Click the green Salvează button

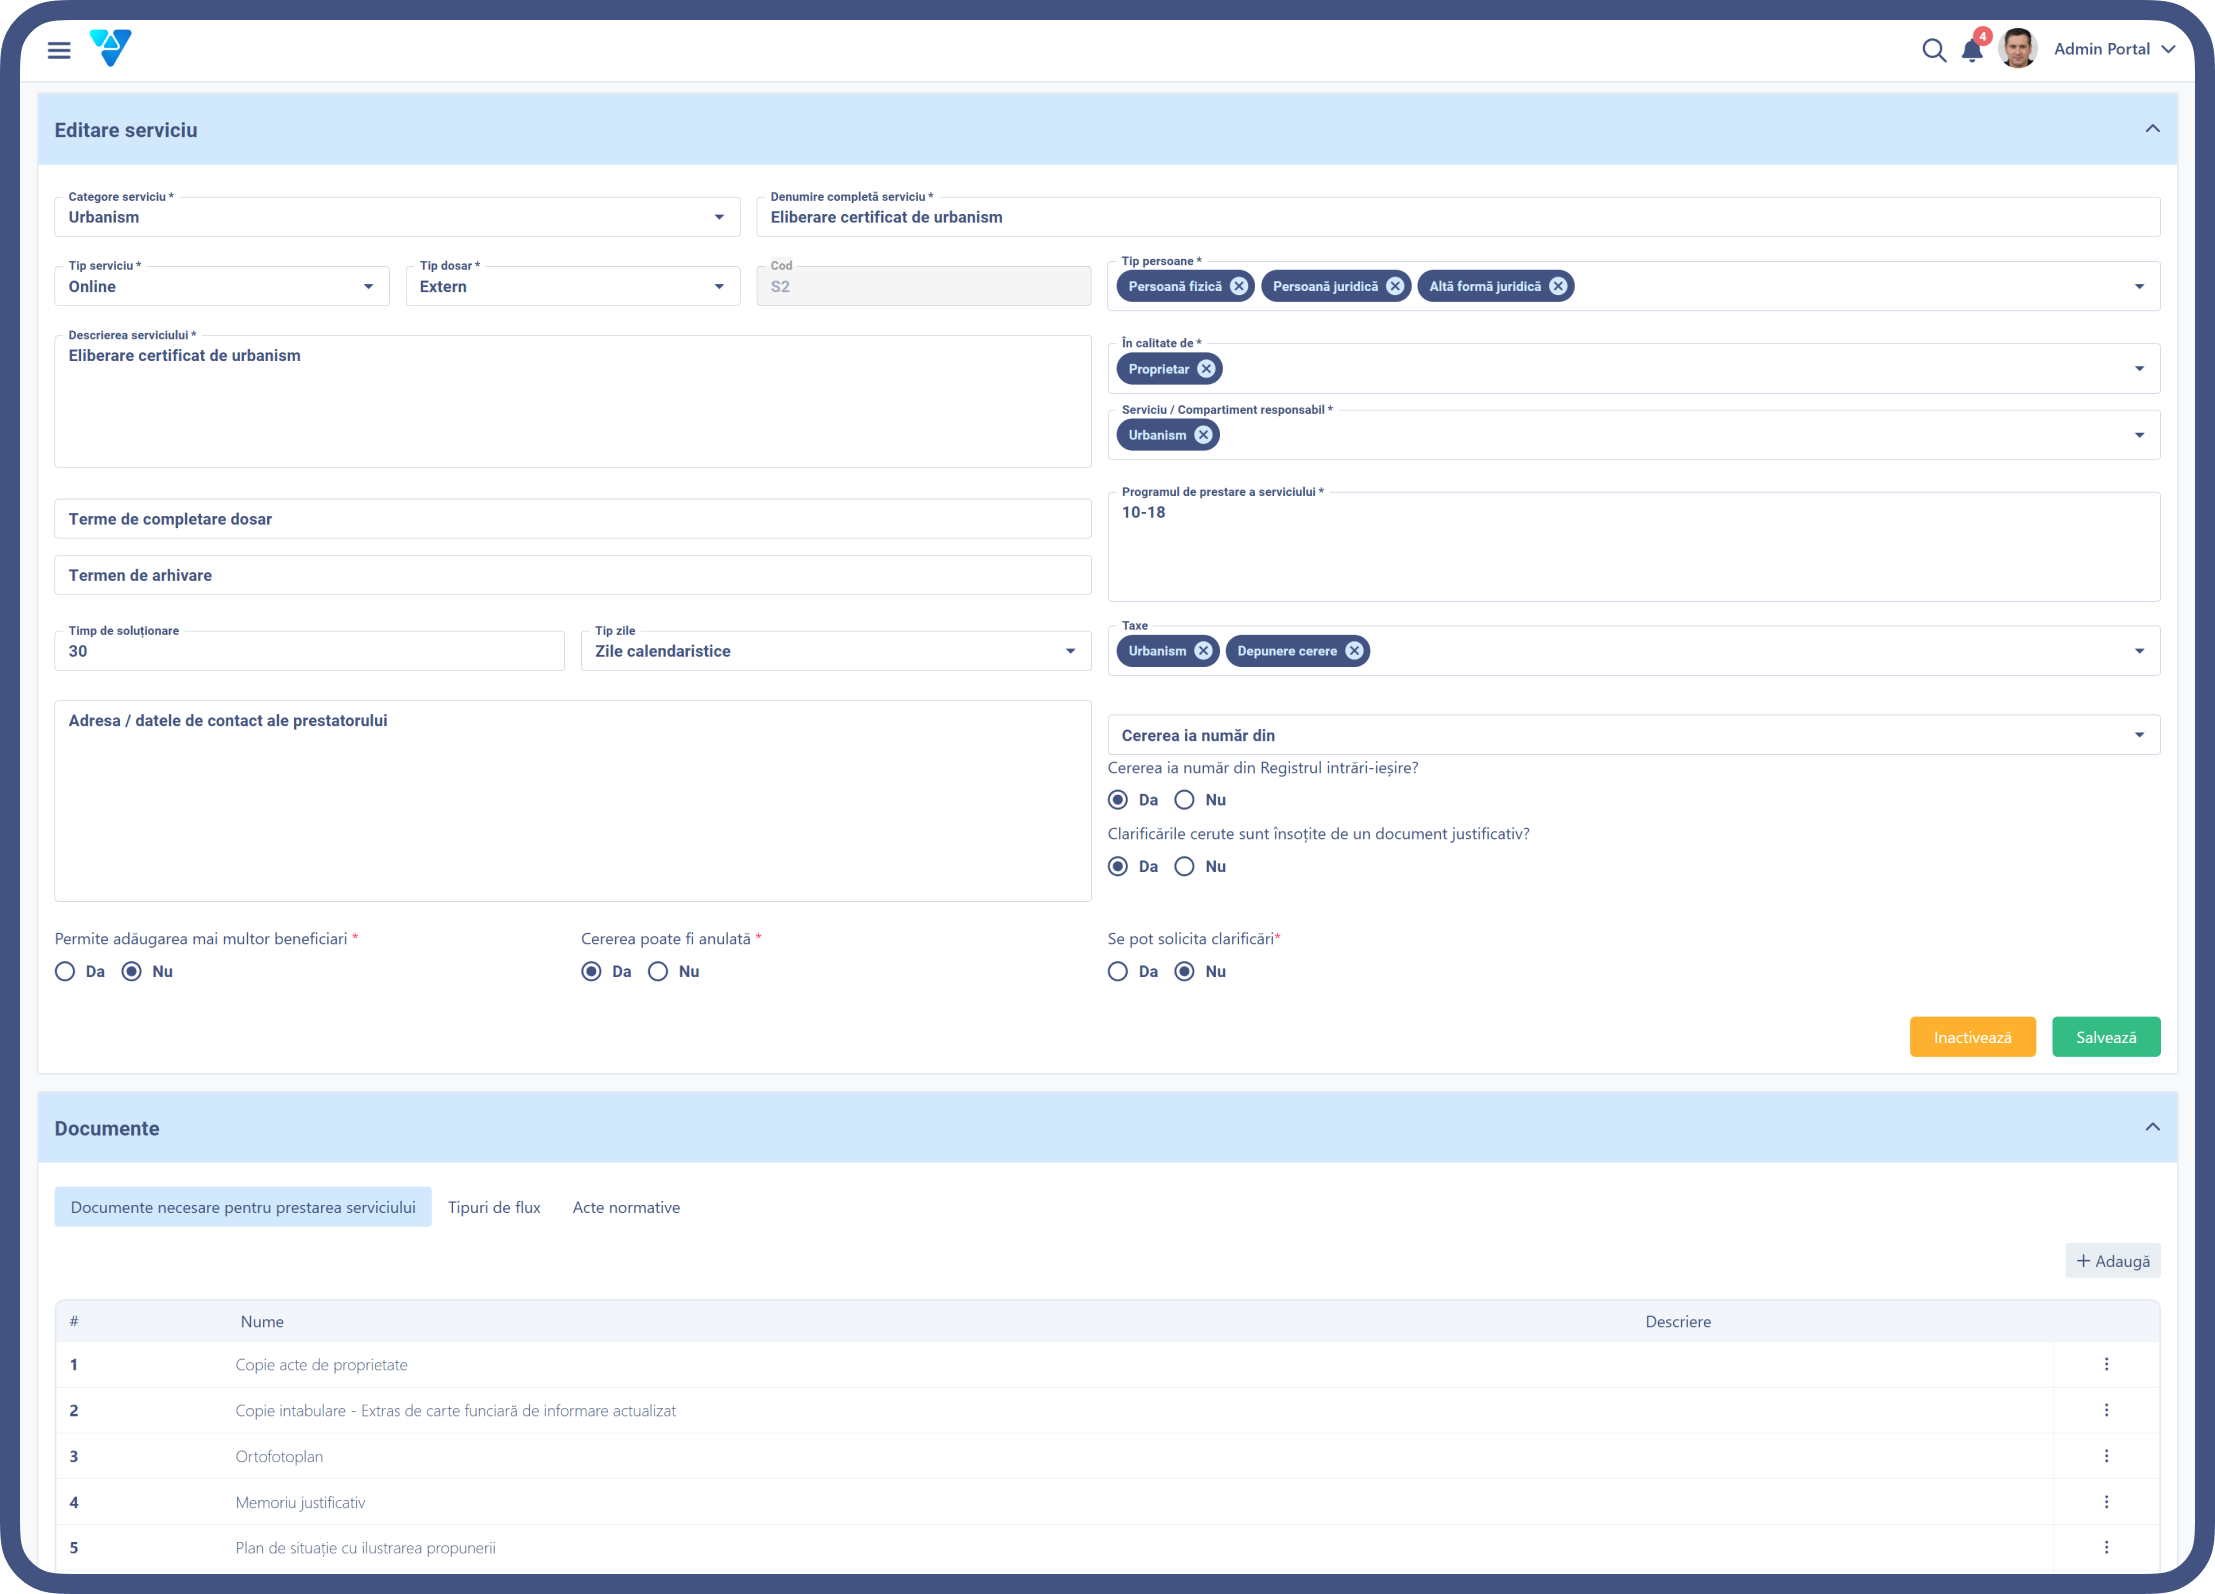point(2106,1038)
